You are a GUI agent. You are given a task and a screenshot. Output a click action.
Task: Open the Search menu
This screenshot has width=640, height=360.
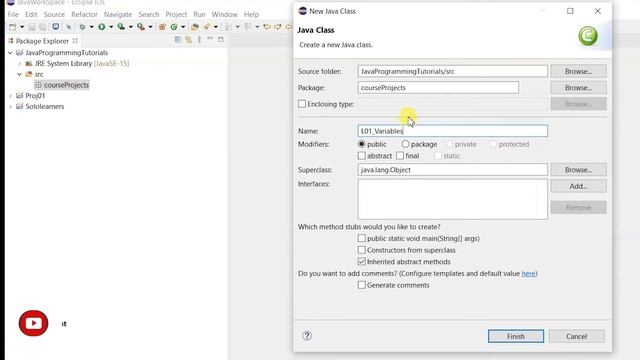149,14
